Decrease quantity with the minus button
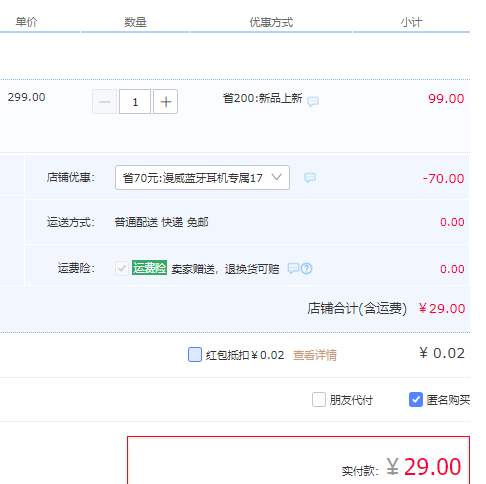 pos(105,102)
